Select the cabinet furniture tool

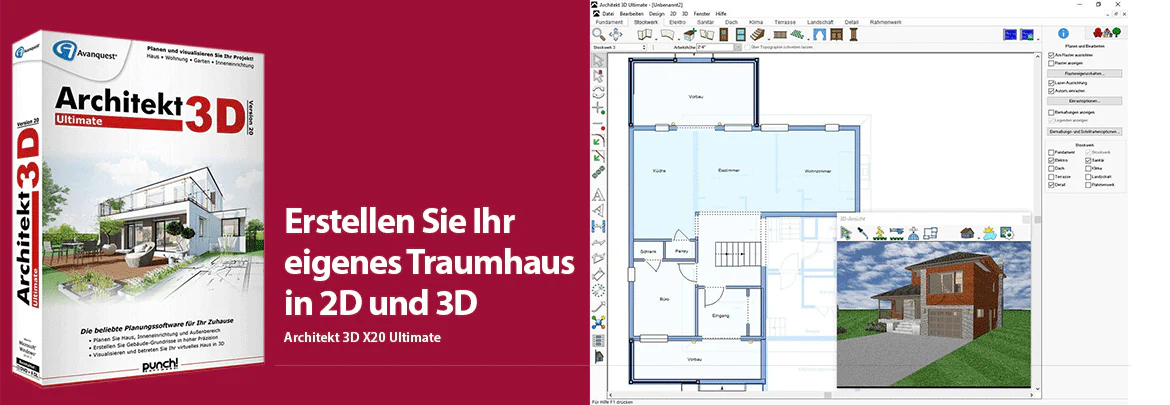click(836, 34)
